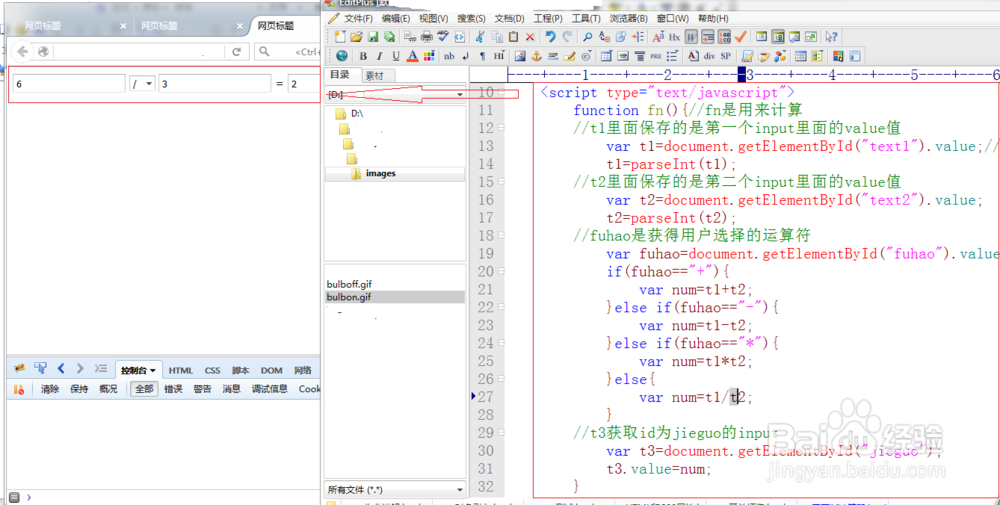The height and width of the screenshot is (505, 1000).
Task: Open Find with the magnifier icon
Action: pos(587,36)
